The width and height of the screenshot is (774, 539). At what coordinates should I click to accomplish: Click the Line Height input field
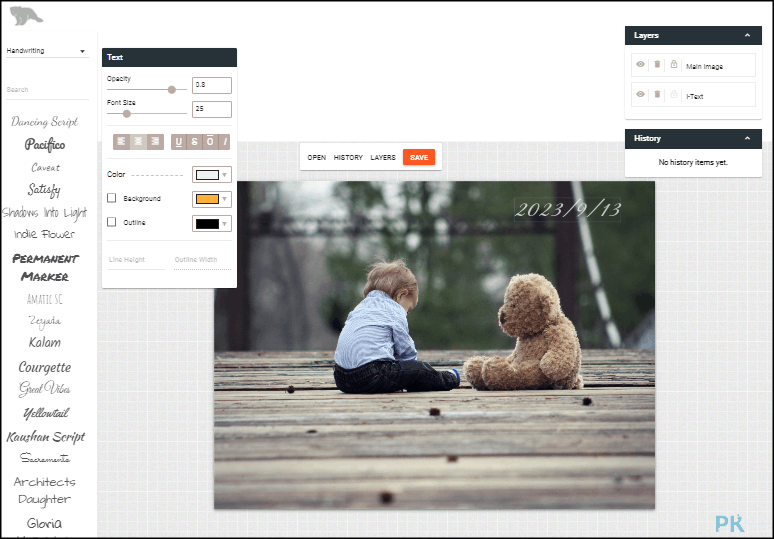coord(136,261)
